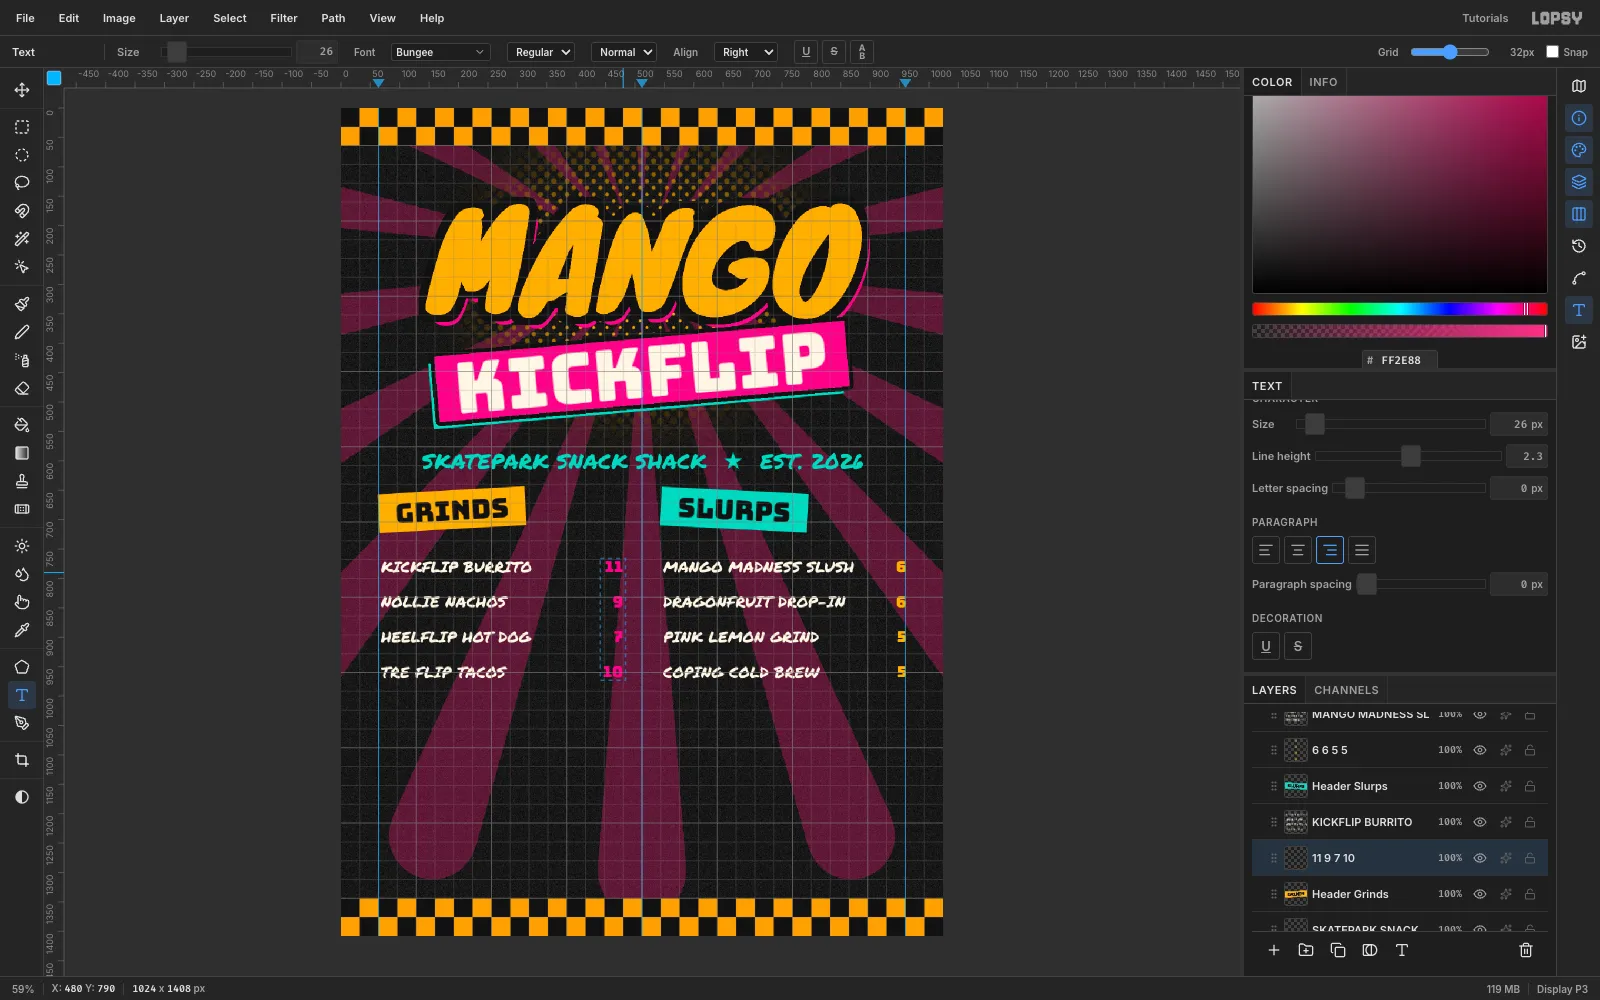Image resolution: width=1600 pixels, height=1000 pixels.
Task: Select the Brush tool
Action: [x=22, y=304]
